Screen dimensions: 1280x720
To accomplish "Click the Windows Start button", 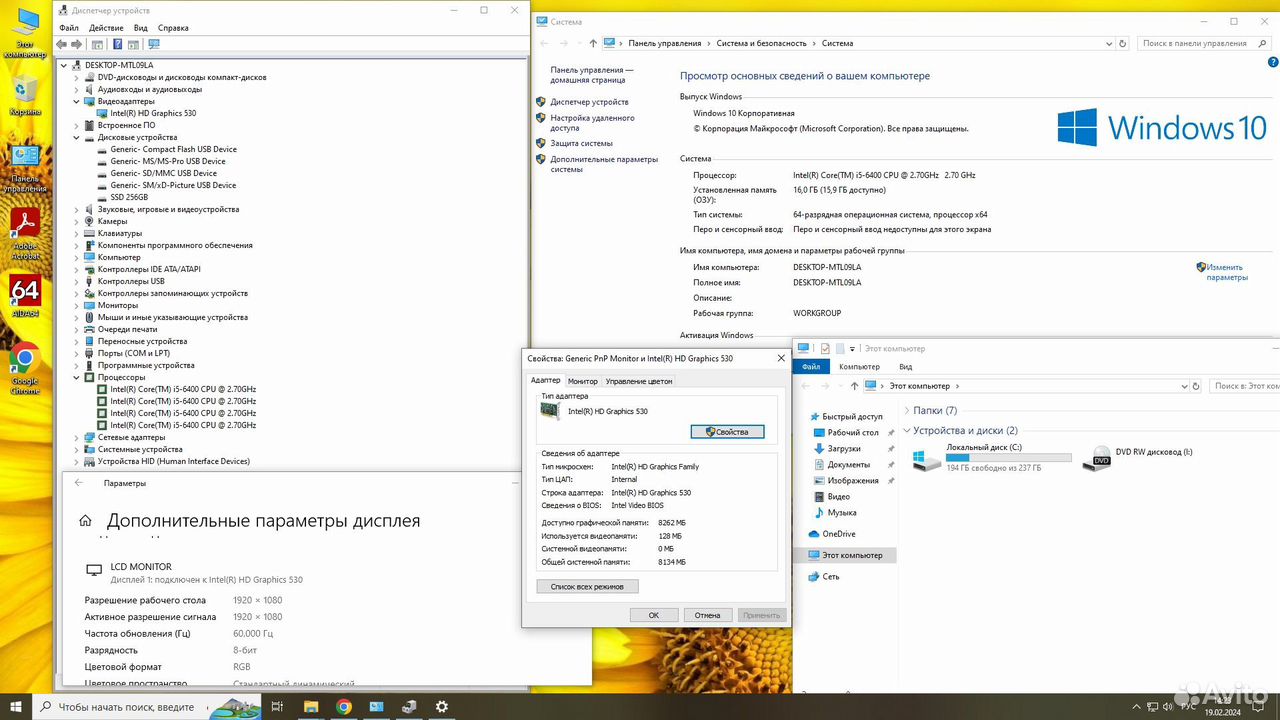I will [15, 706].
